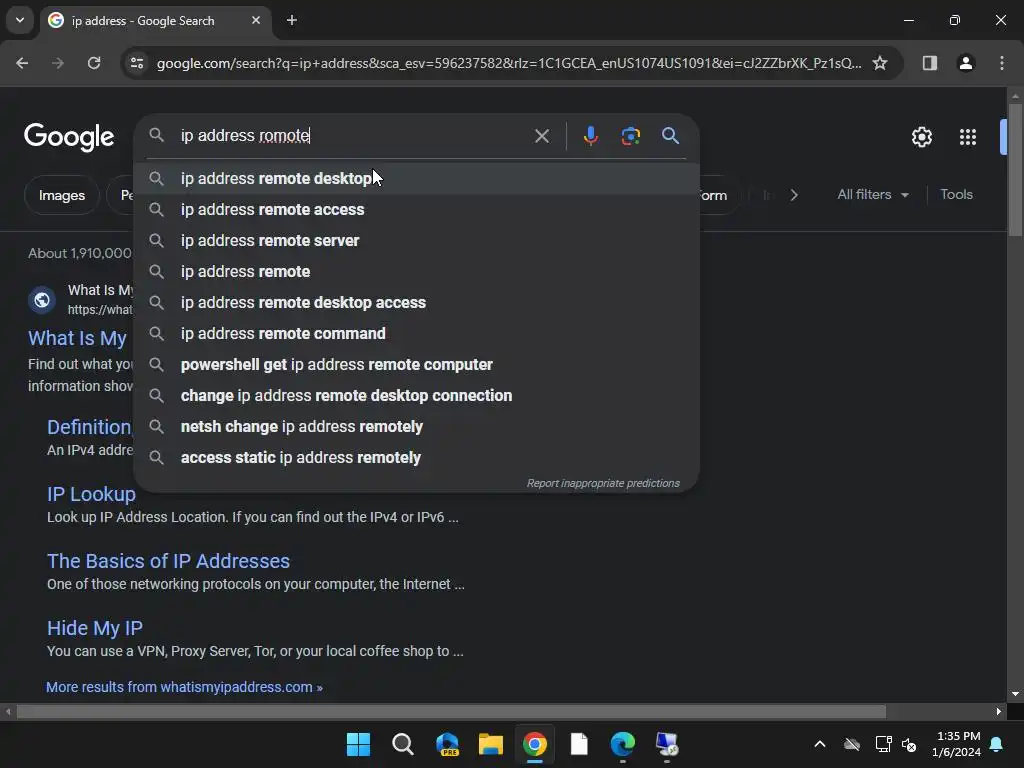Click 'Report inappropriate predictions'
The image size is (1024, 768).
[603, 483]
